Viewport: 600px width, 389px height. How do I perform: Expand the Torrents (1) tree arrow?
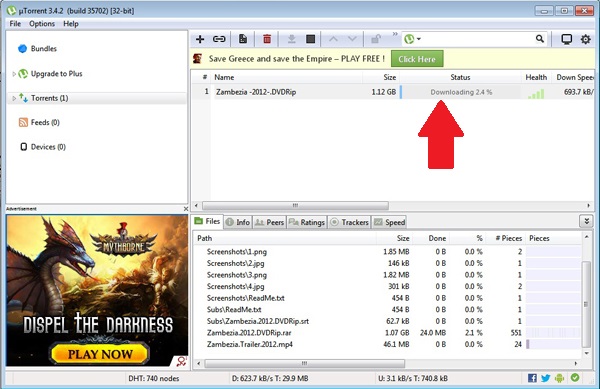(14, 98)
